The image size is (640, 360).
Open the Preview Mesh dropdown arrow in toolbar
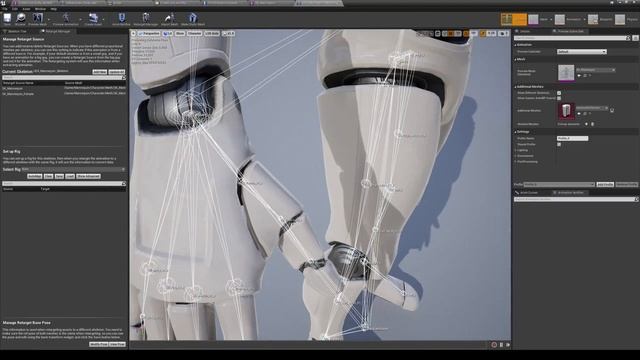click(x=49, y=19)
